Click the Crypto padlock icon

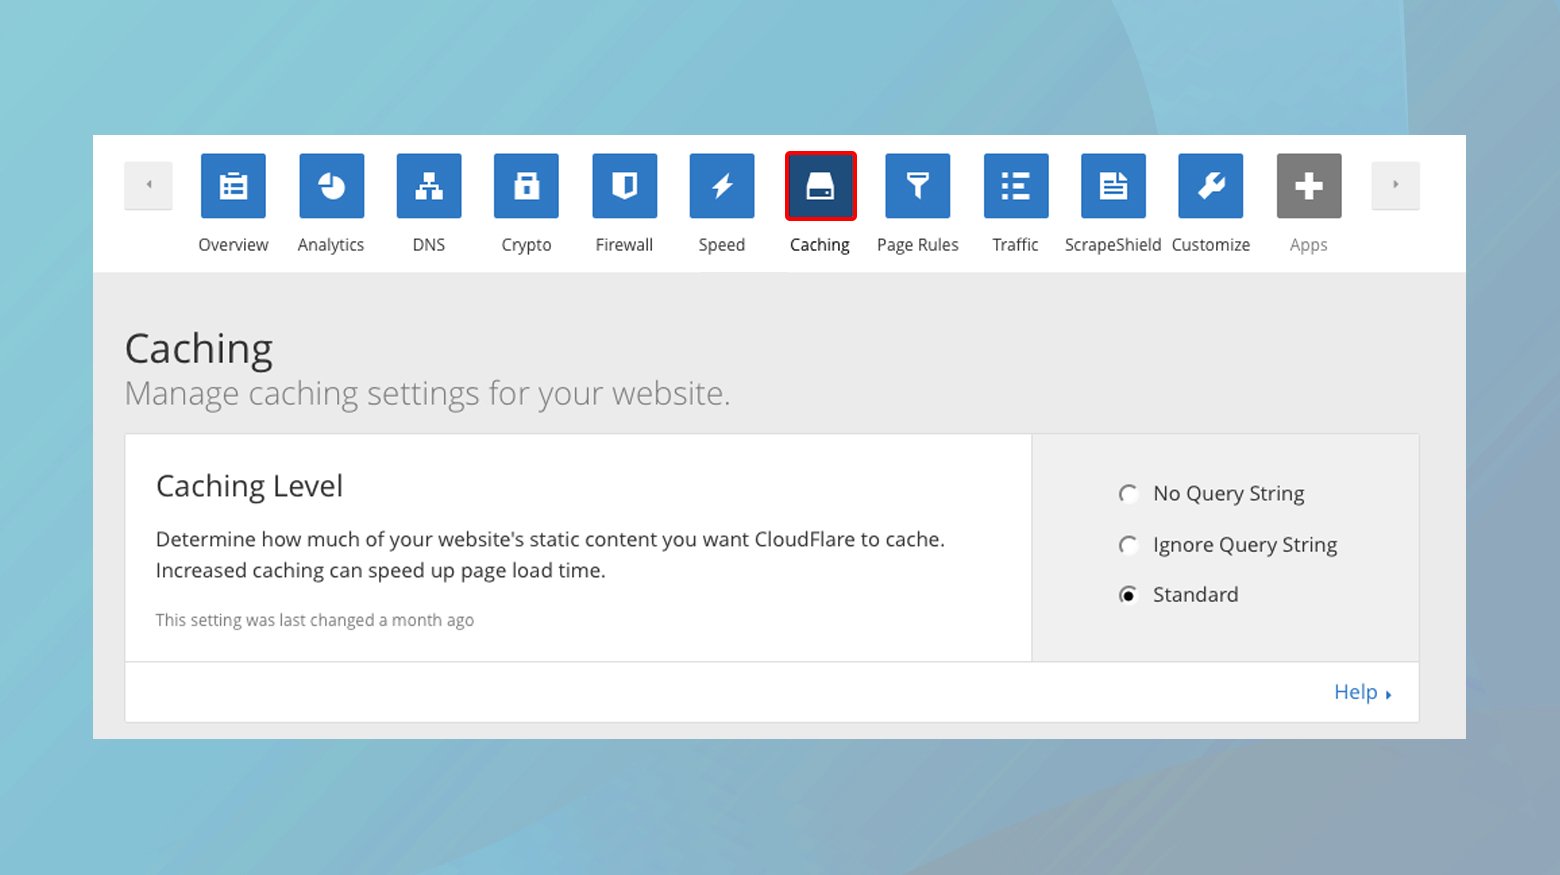[526, 186]
